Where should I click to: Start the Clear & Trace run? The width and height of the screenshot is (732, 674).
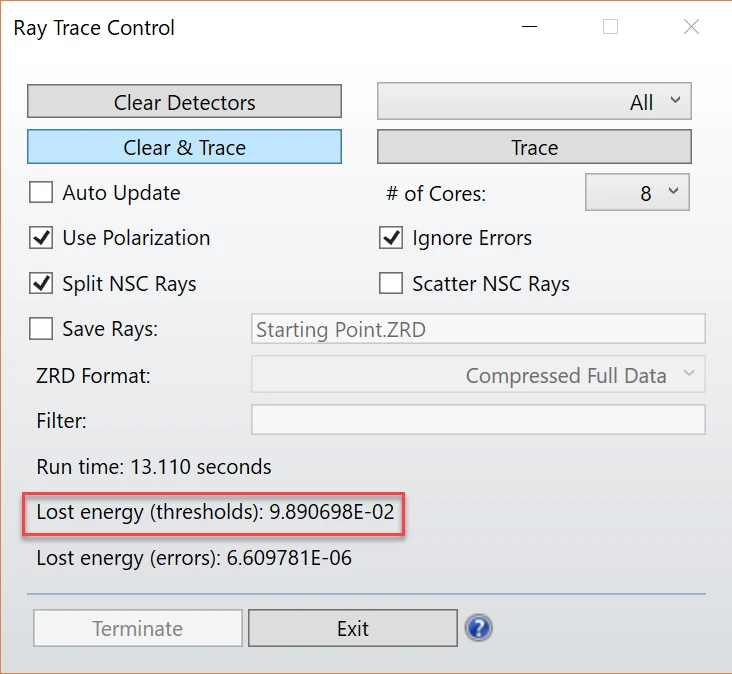click(184, 147)
